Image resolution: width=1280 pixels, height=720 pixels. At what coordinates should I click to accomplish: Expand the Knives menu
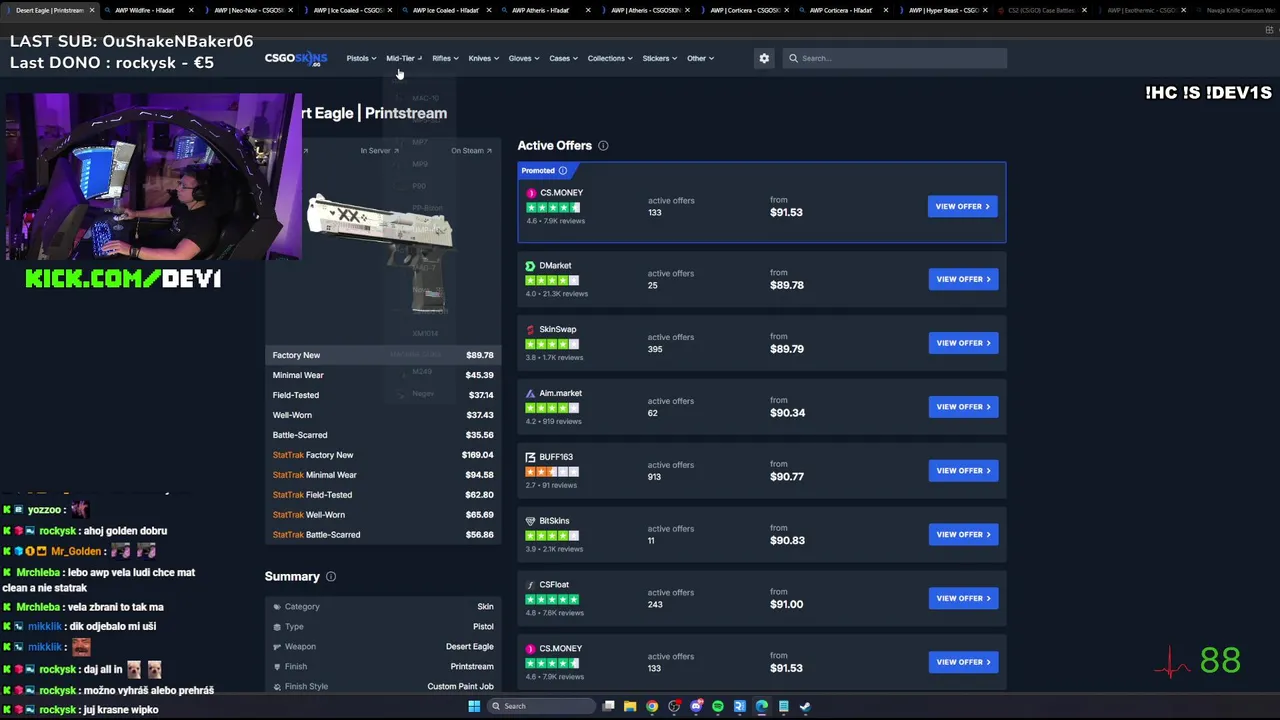pos(484,58)
